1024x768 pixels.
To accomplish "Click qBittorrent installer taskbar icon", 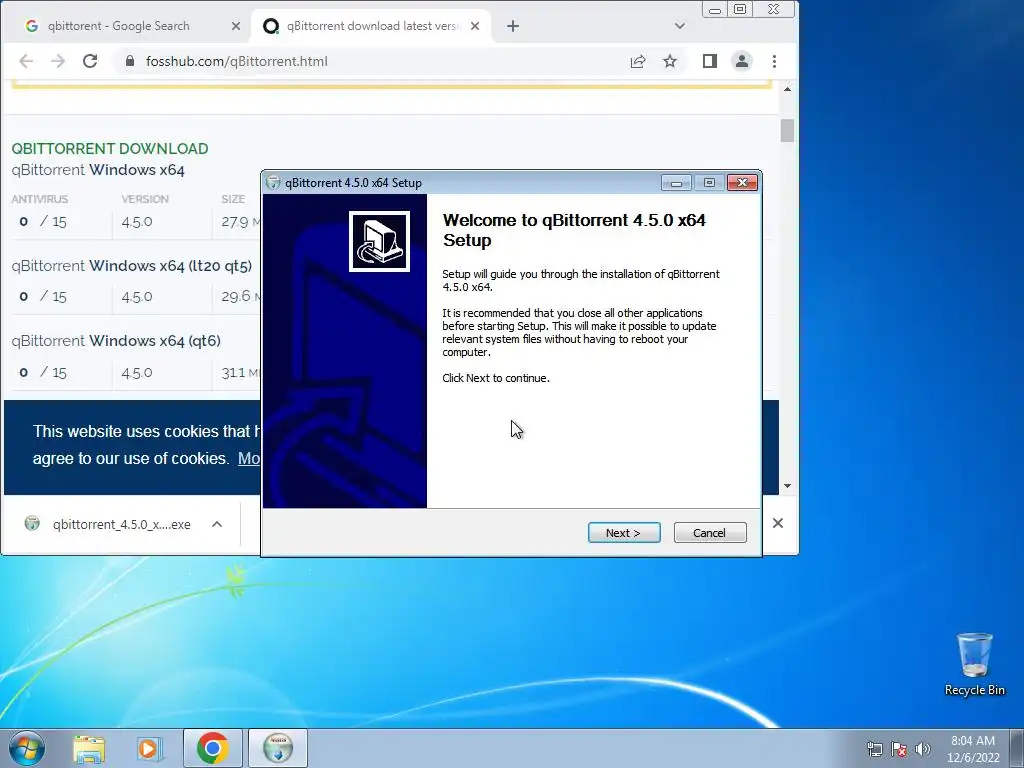I will pyautogui.click(x=278, y=748).
